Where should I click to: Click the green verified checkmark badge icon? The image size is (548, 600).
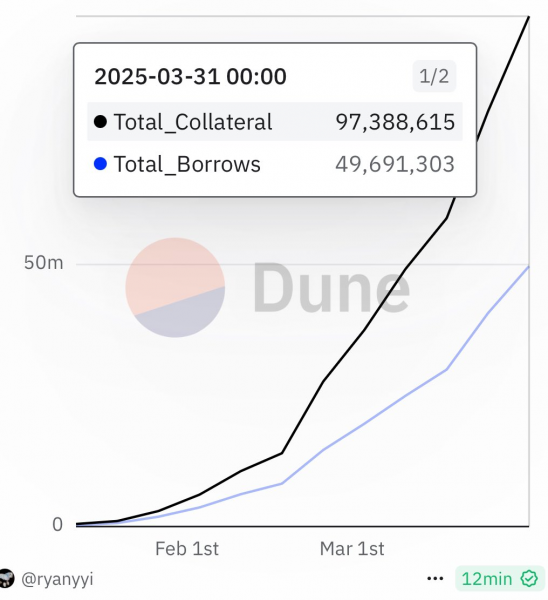tap(528, 579)
